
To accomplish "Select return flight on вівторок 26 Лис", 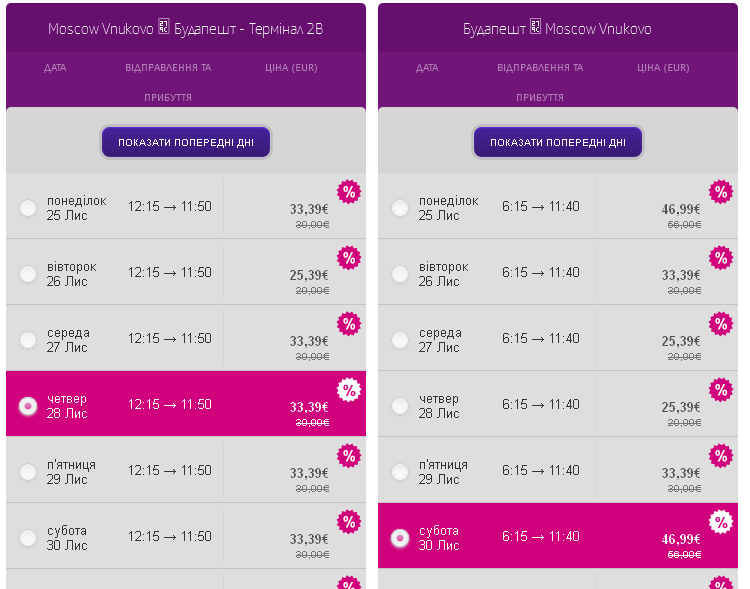I will tap(400, 274).
